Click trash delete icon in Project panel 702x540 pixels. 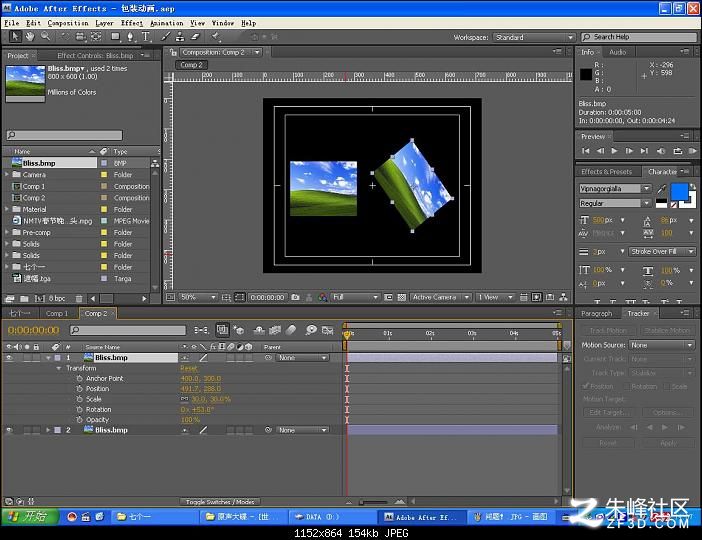point(79,298)
